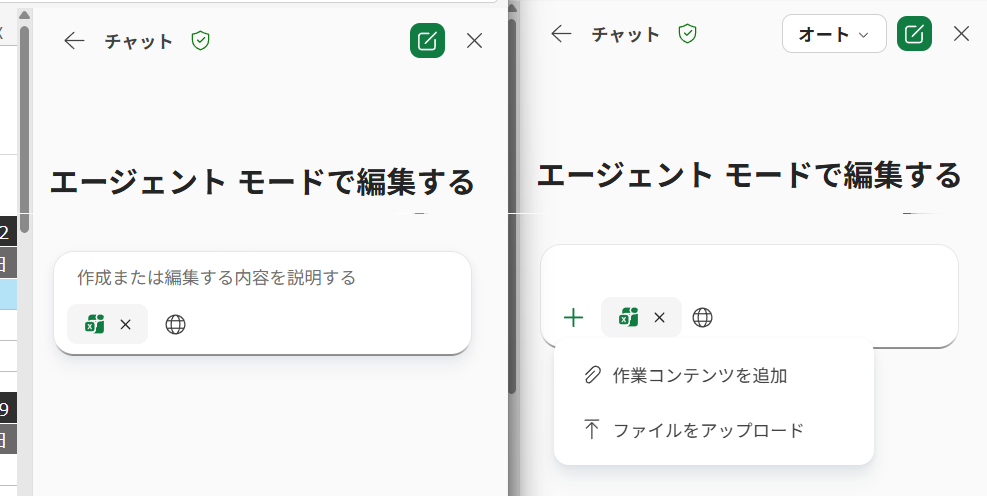Start a new chat in the right pane
The height and width of the screenshot is (496, 987).
pos(914,34)
